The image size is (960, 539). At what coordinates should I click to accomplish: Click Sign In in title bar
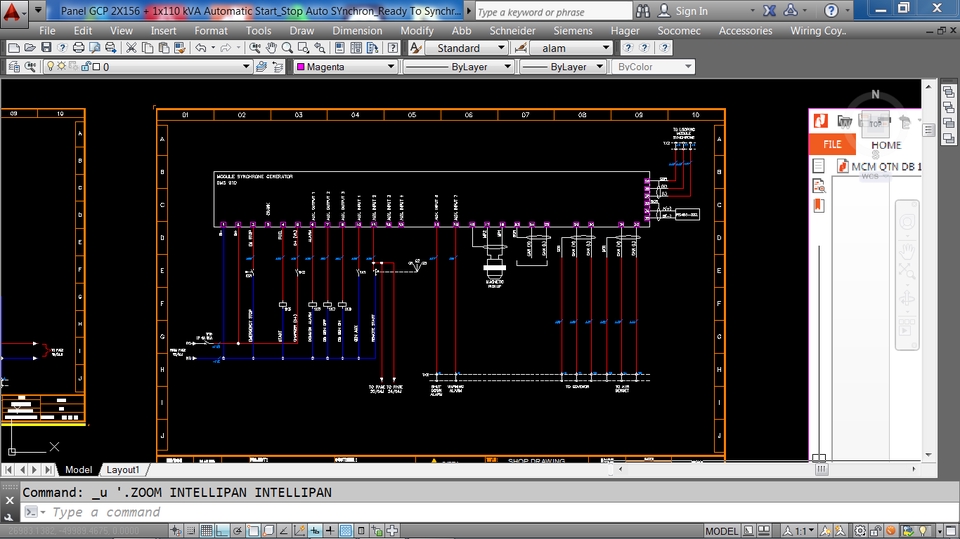691,11
